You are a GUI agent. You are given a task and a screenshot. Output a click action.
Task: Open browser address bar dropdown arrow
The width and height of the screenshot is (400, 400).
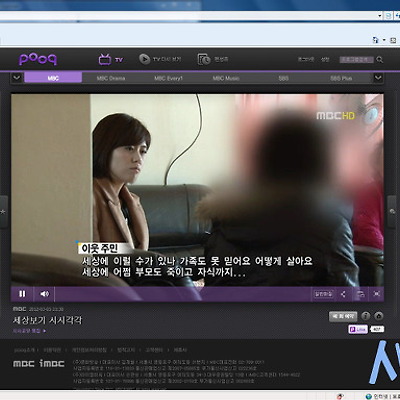pos(380,16)
